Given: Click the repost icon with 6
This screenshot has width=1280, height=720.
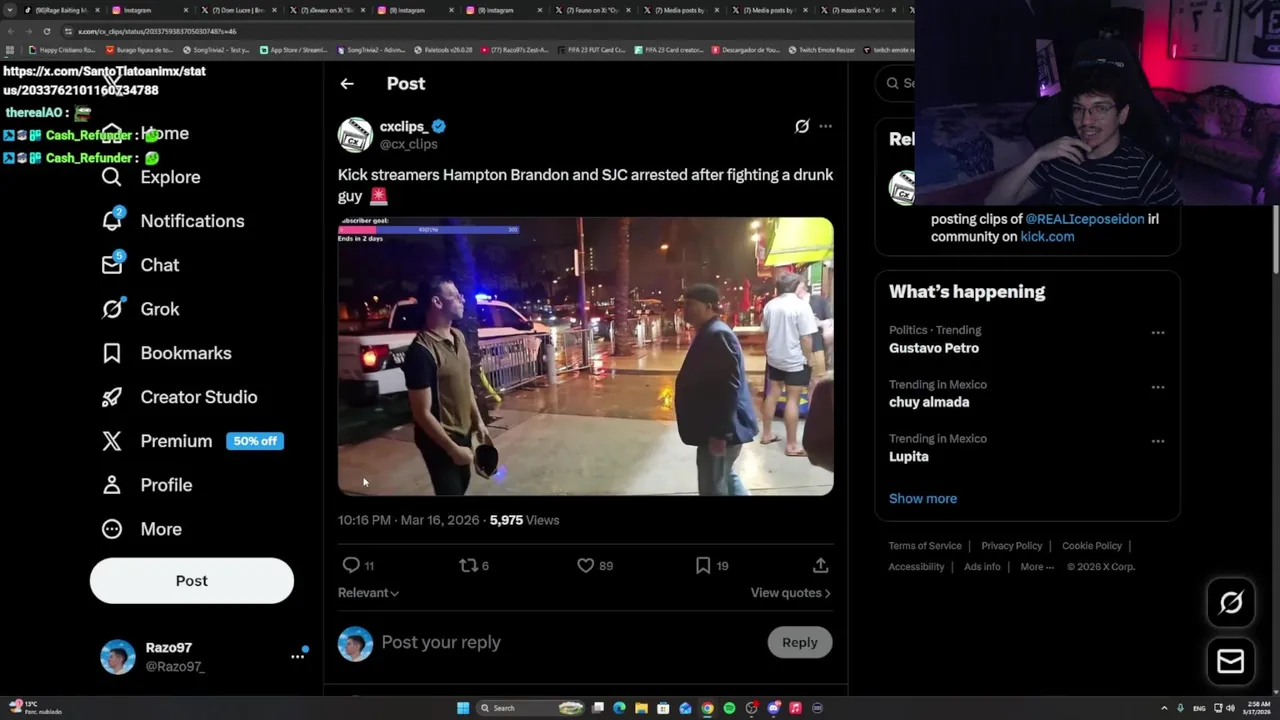Looking at the screenshot, I should [467, 565].
